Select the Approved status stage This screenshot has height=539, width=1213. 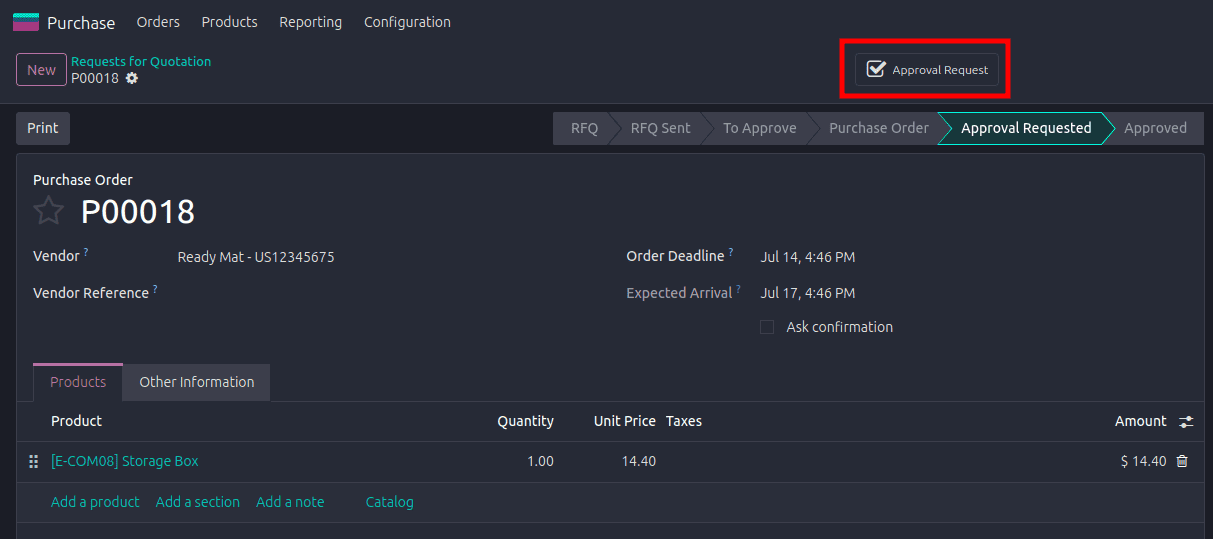point(1155,128)
